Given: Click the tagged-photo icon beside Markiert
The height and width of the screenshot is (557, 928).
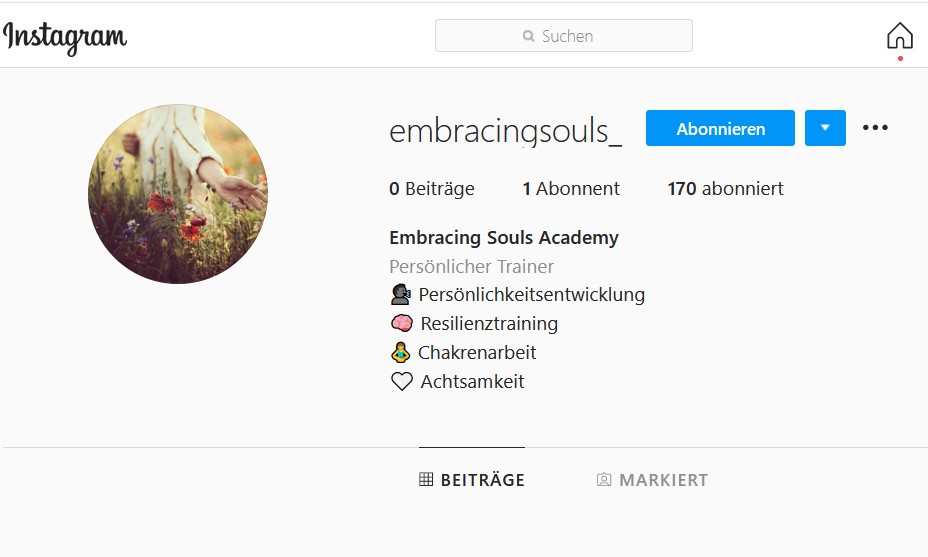Looking at the screenshot, I should [x=604, y=479].
